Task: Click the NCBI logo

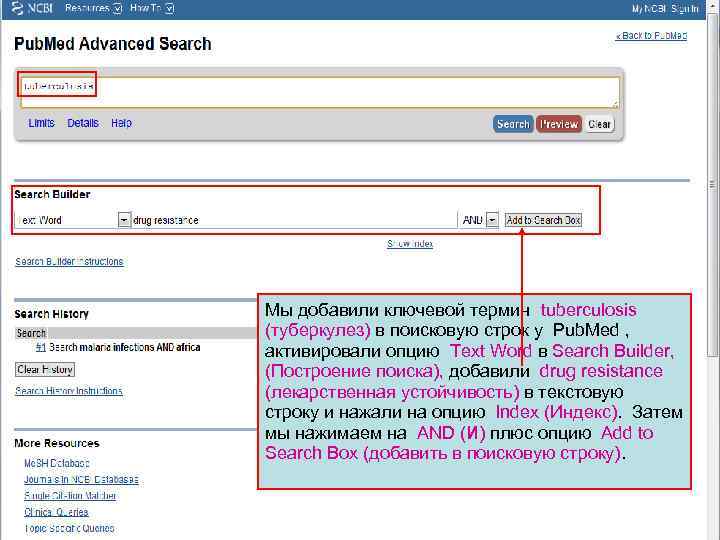Action: 32,8
